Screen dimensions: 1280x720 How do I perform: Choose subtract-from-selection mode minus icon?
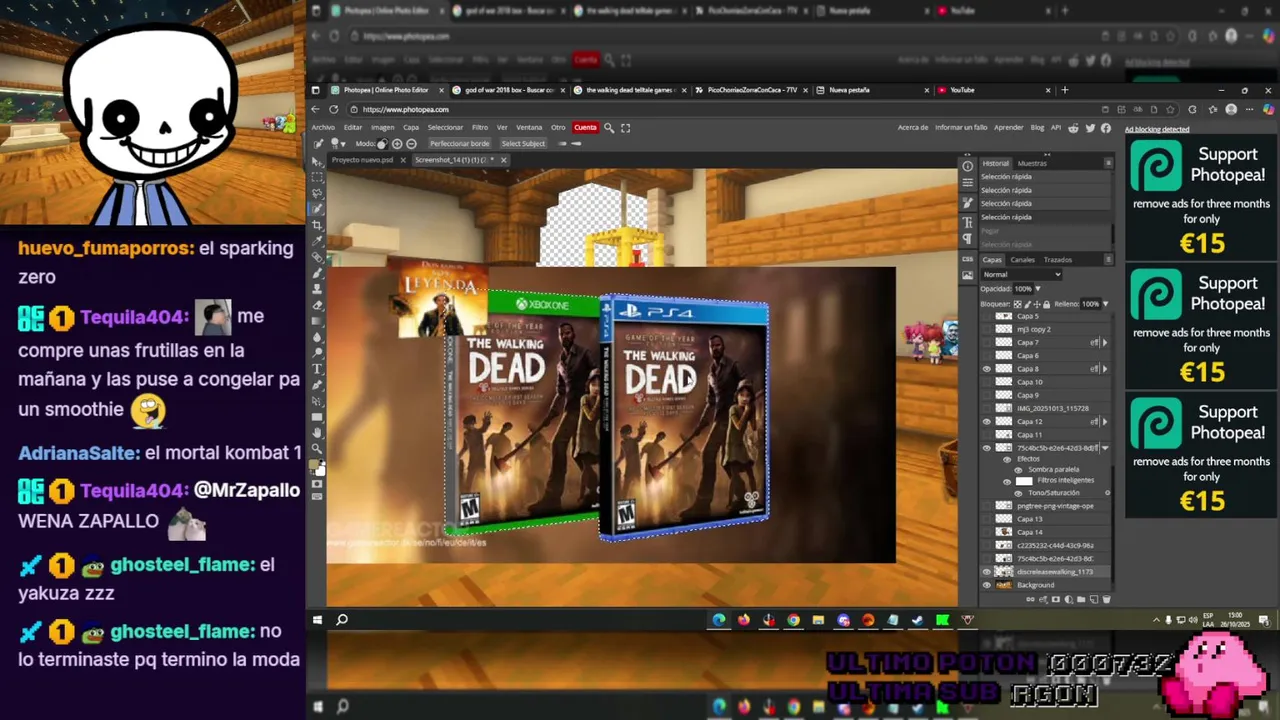(411, 144)
